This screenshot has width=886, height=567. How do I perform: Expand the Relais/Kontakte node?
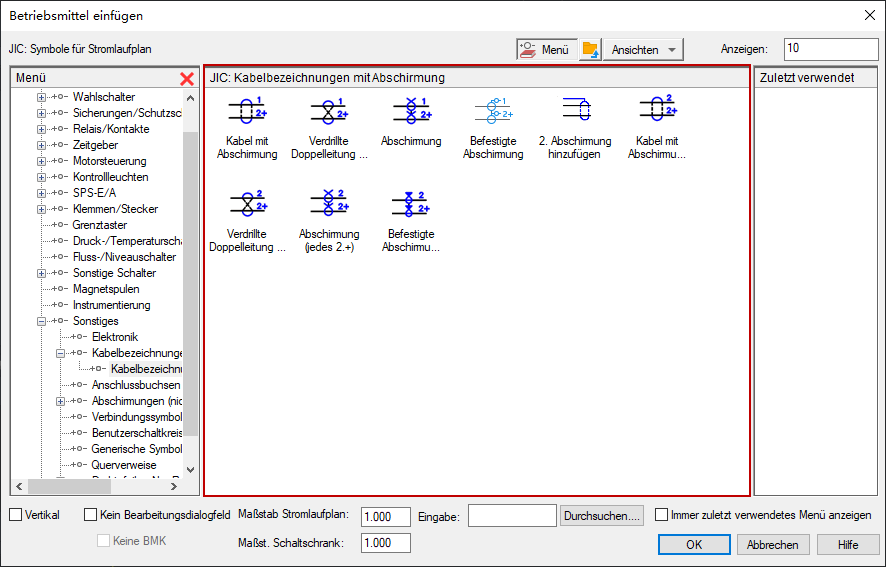(41, 129)
